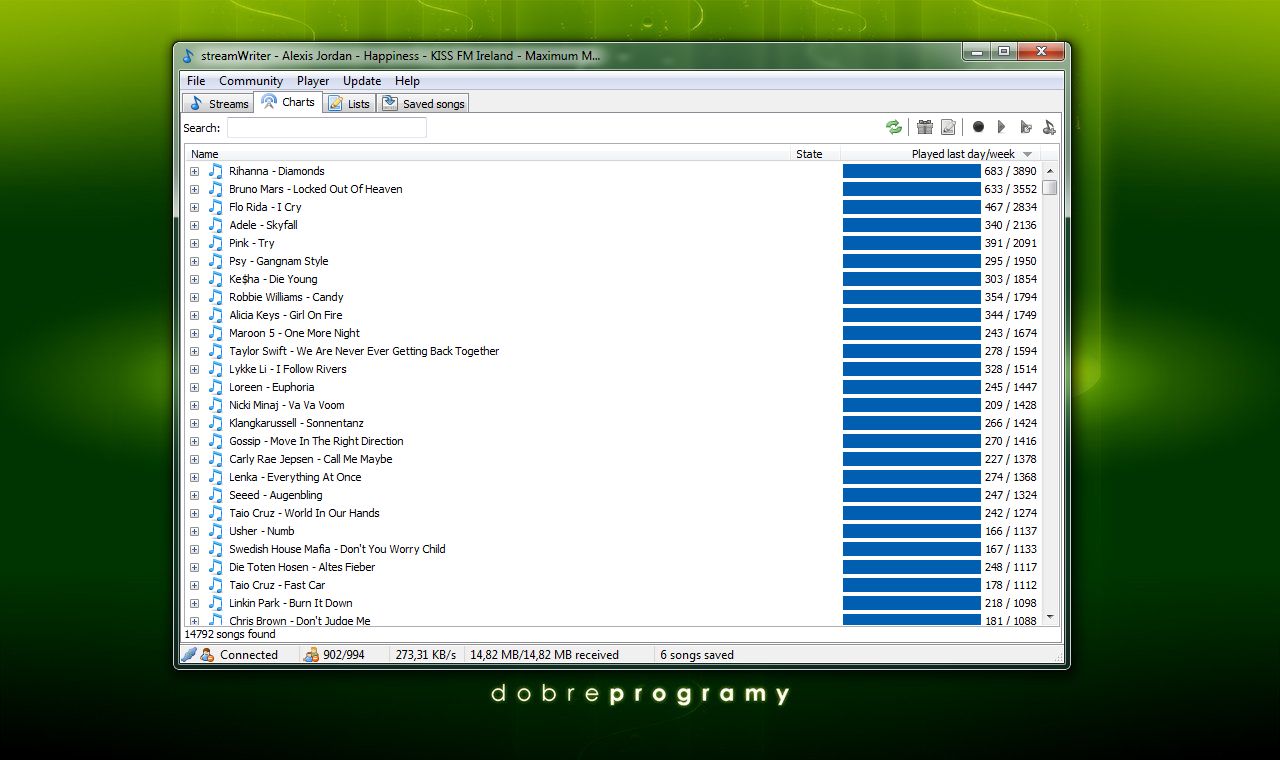Click the scrollbar down arrow of the chart list
1280x760 pixels.
pos(1050,617)
